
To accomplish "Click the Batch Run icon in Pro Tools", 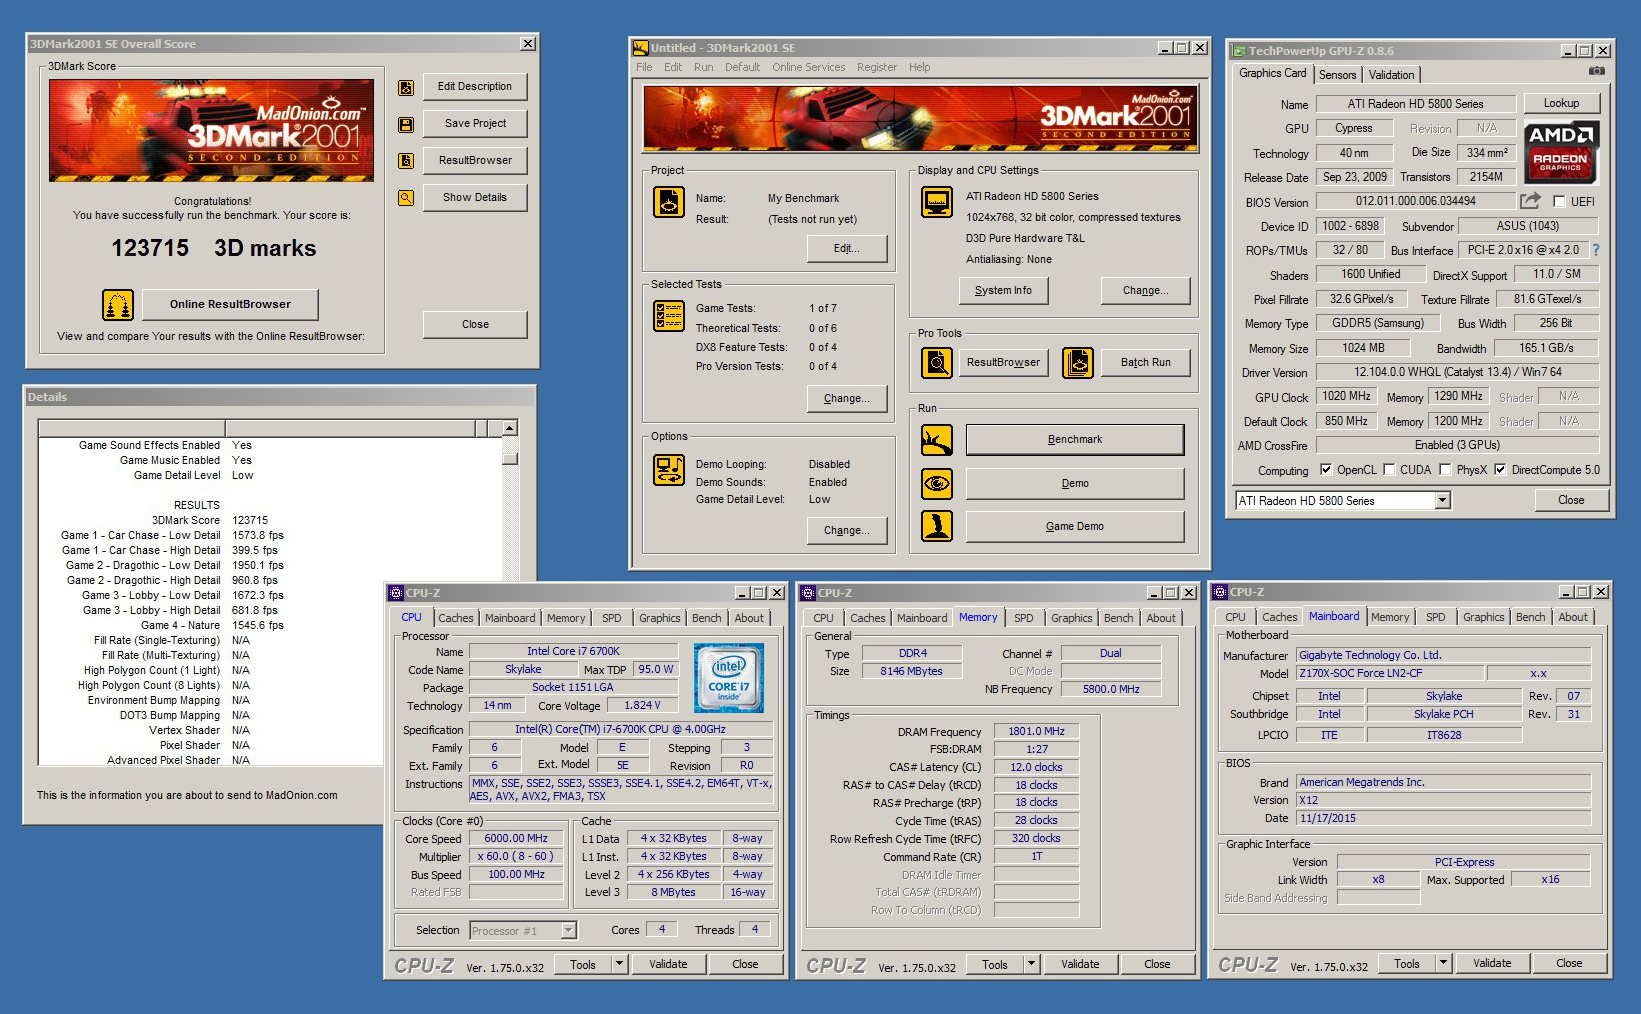I will (1078, 363).
